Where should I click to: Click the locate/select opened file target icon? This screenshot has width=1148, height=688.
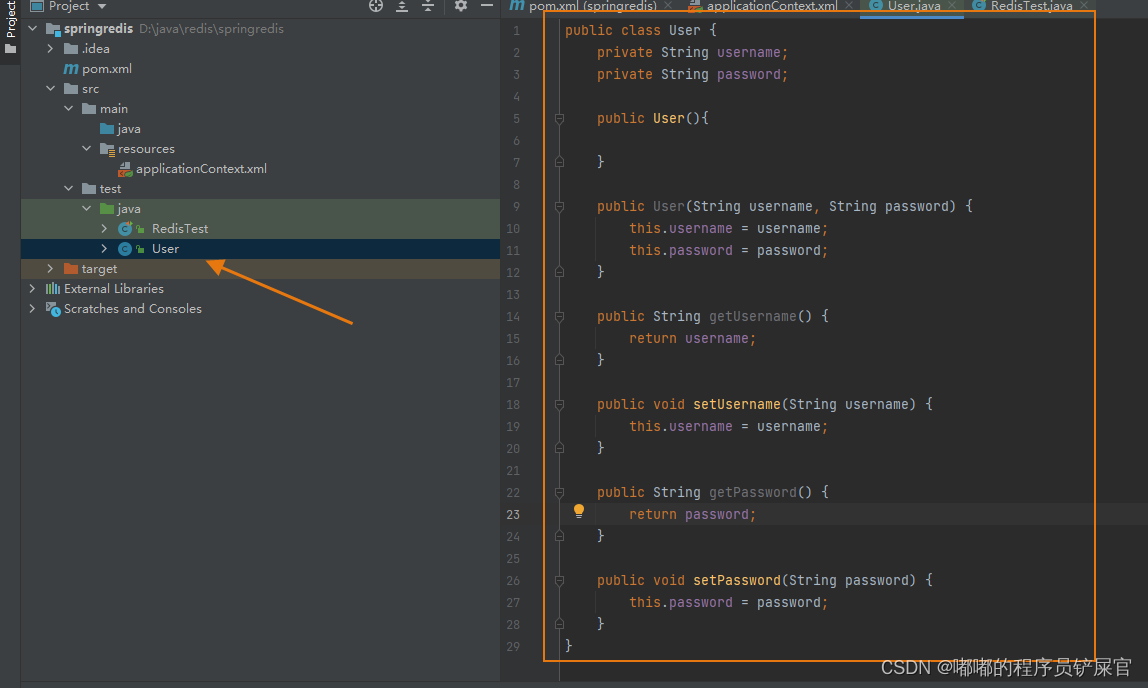point(376,6)
